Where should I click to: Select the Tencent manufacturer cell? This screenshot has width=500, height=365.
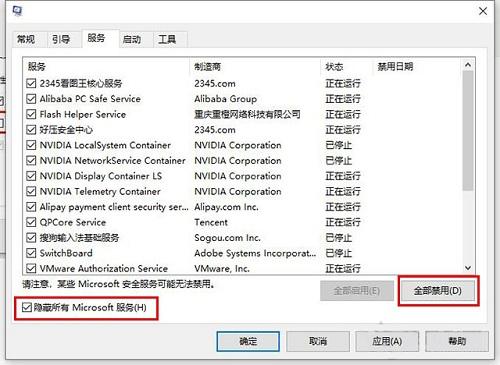tap(211, 222)
